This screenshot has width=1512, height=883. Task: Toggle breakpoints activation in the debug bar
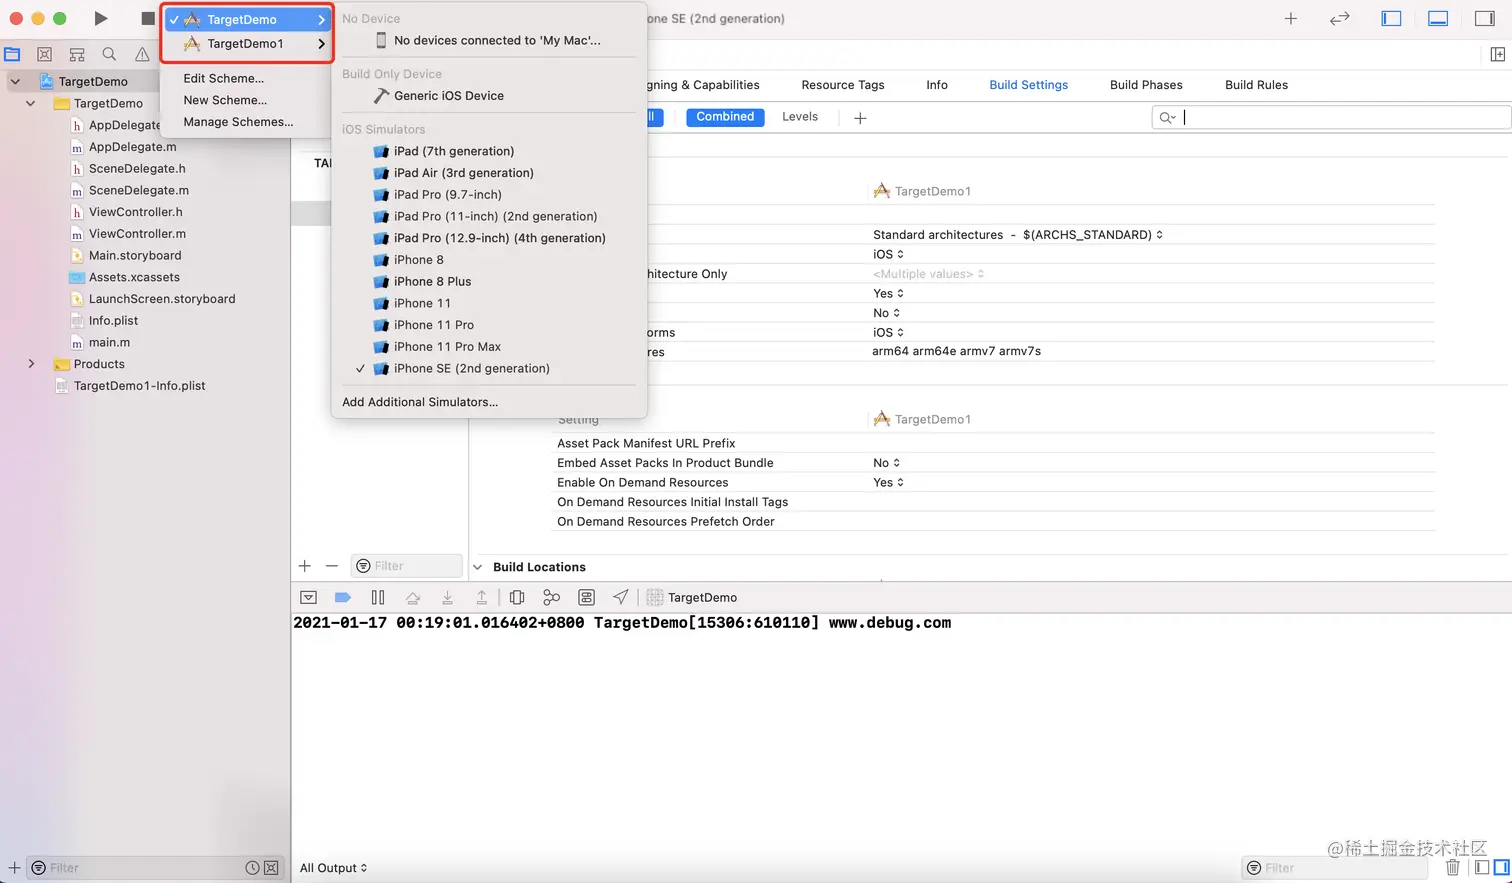[343, 597]
